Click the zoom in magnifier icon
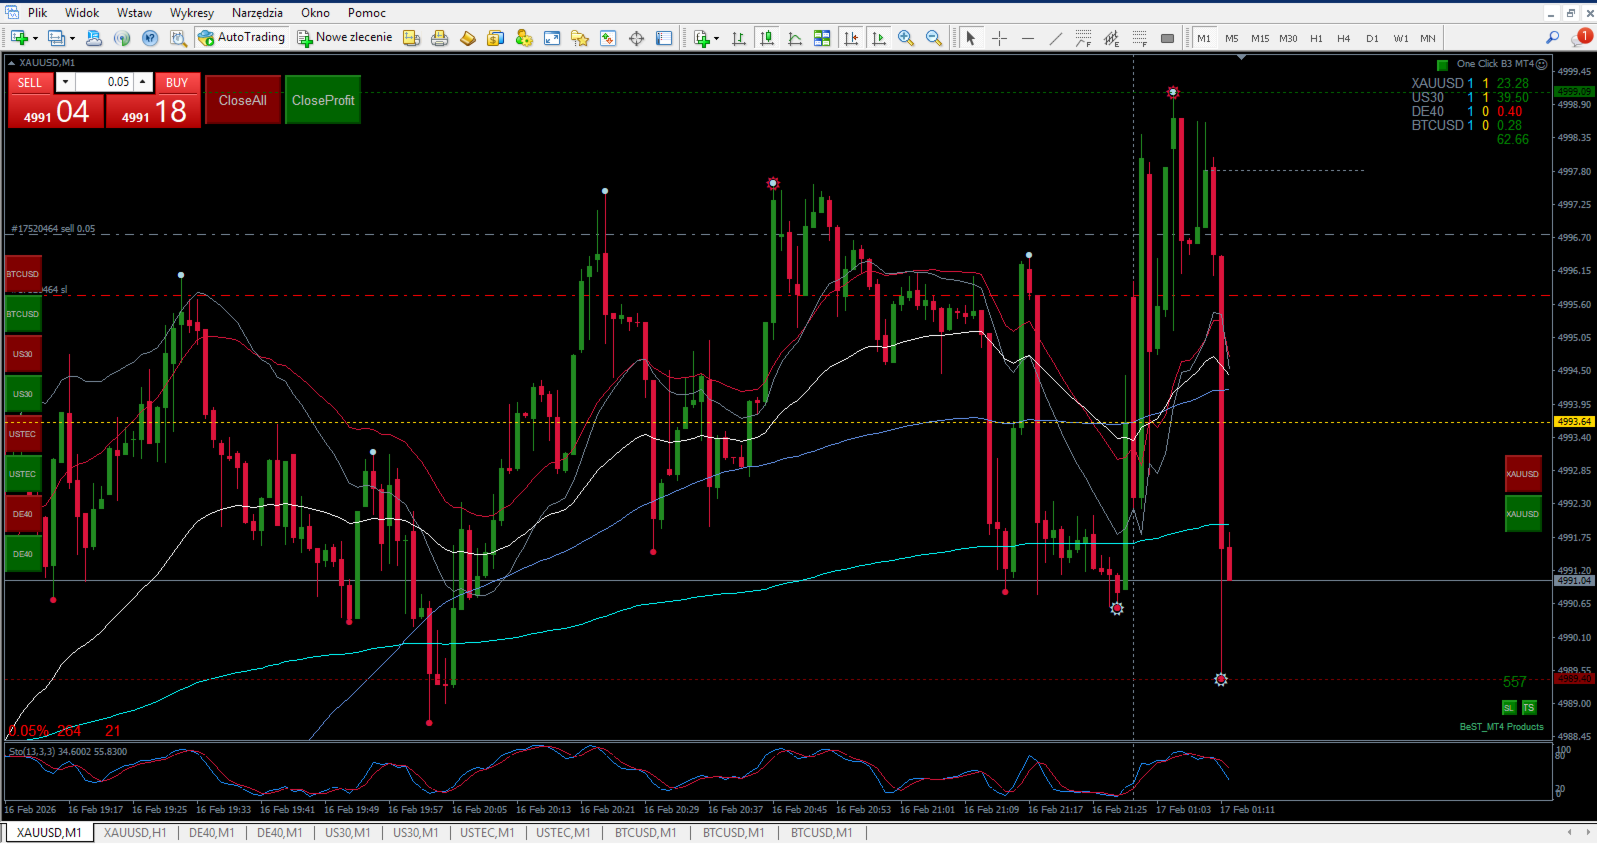Screen dimensions: 1597x844 click(906, 38)
